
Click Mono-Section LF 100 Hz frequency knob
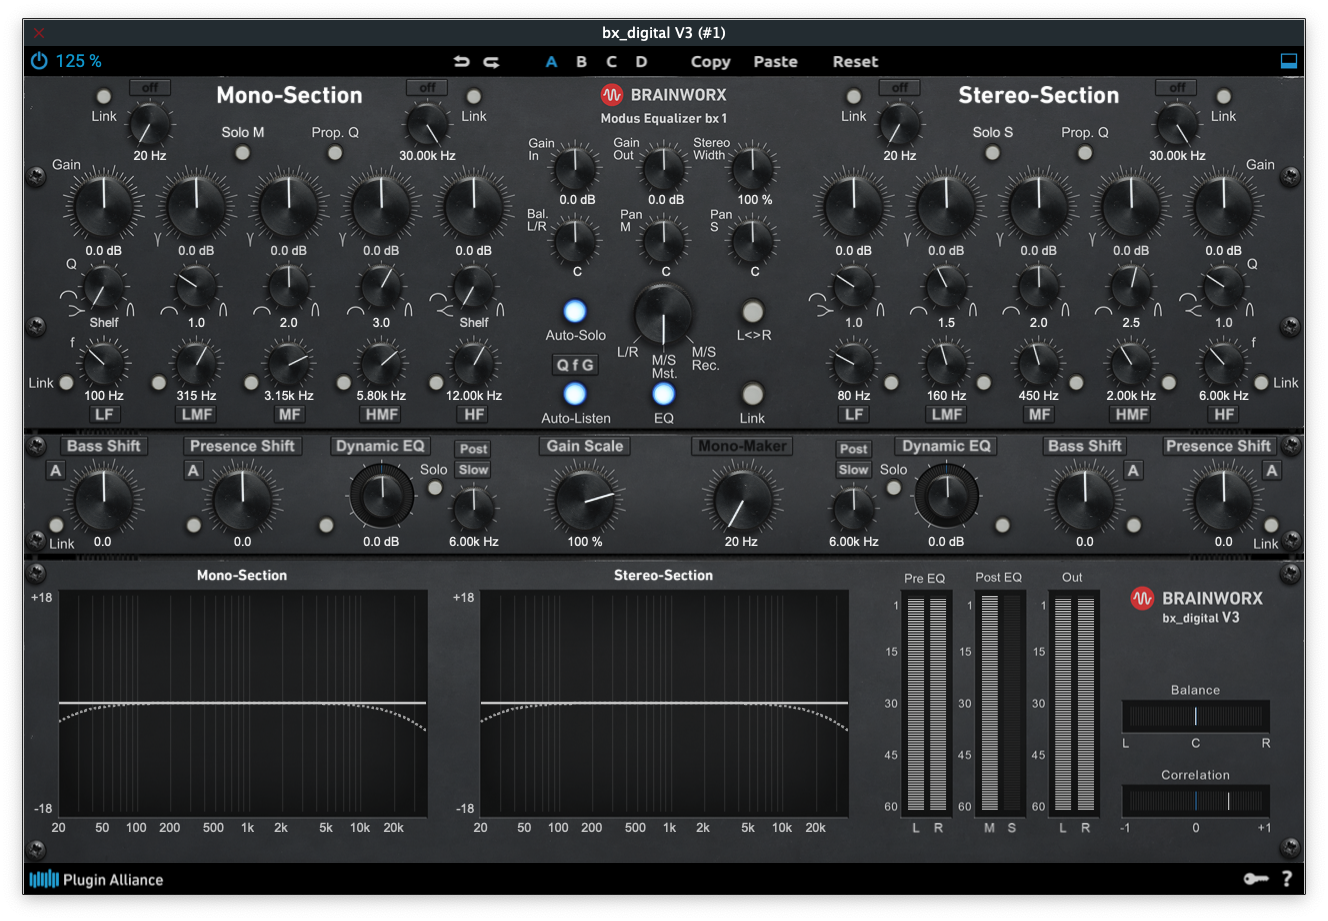tap(104, 362)
